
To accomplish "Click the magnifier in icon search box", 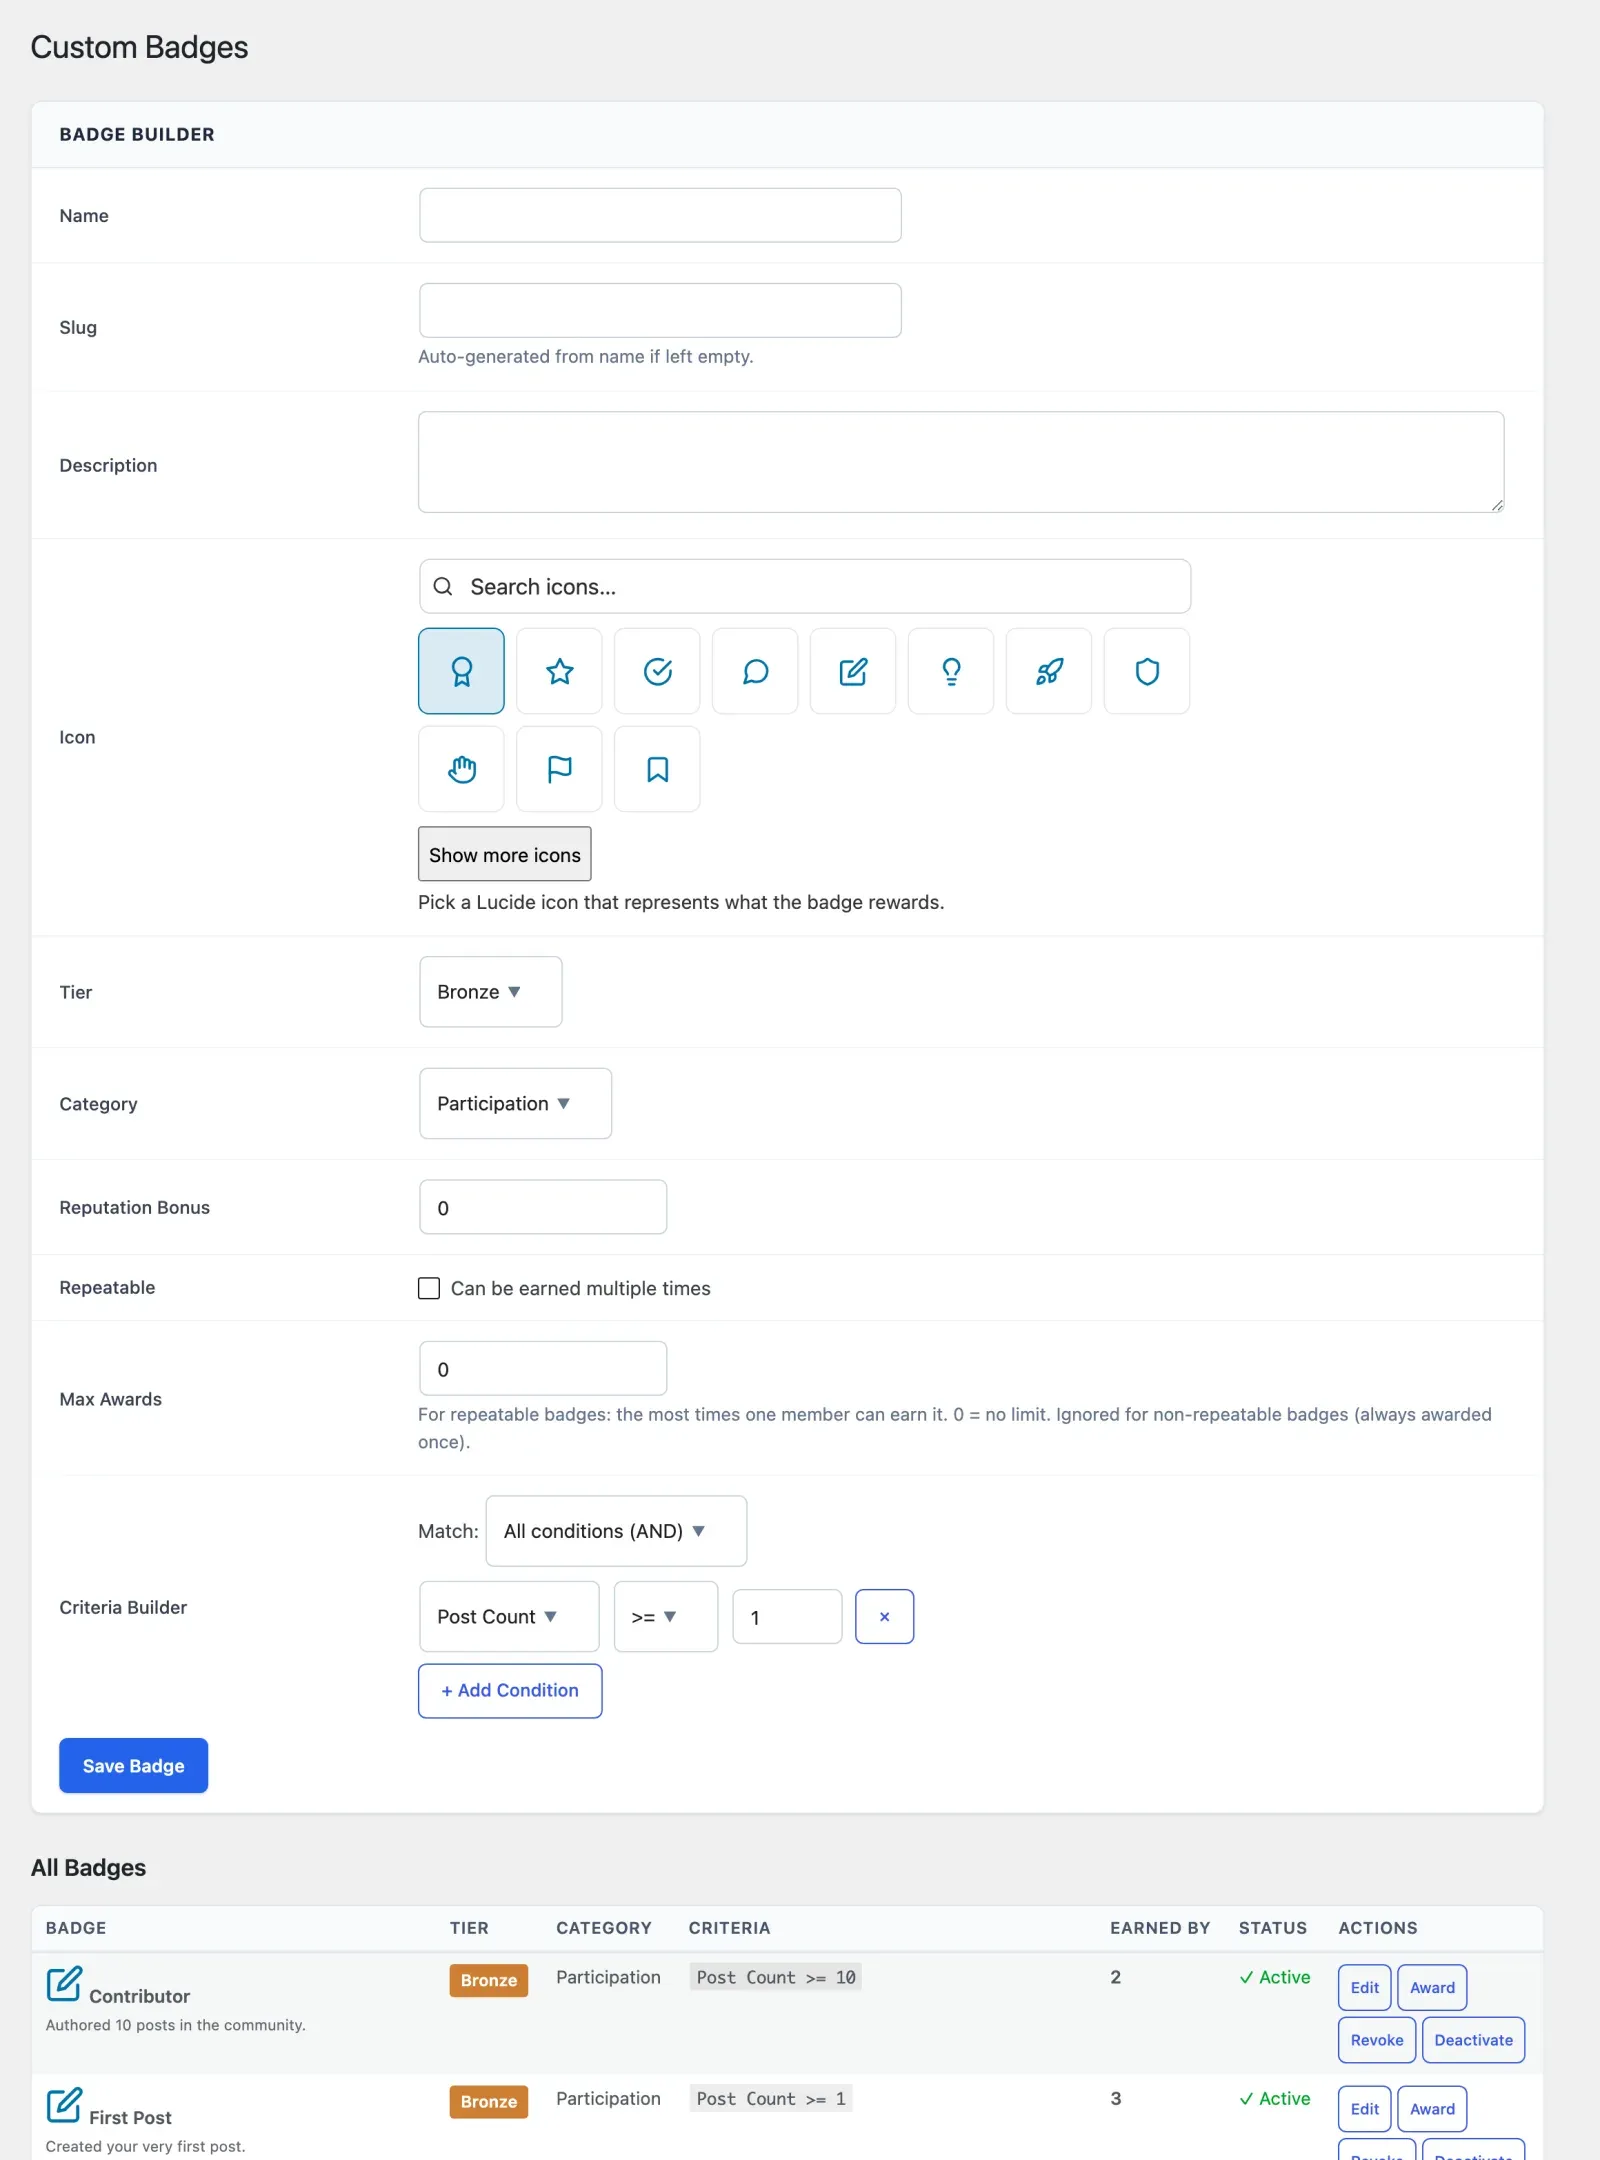I will pos(443,587).
